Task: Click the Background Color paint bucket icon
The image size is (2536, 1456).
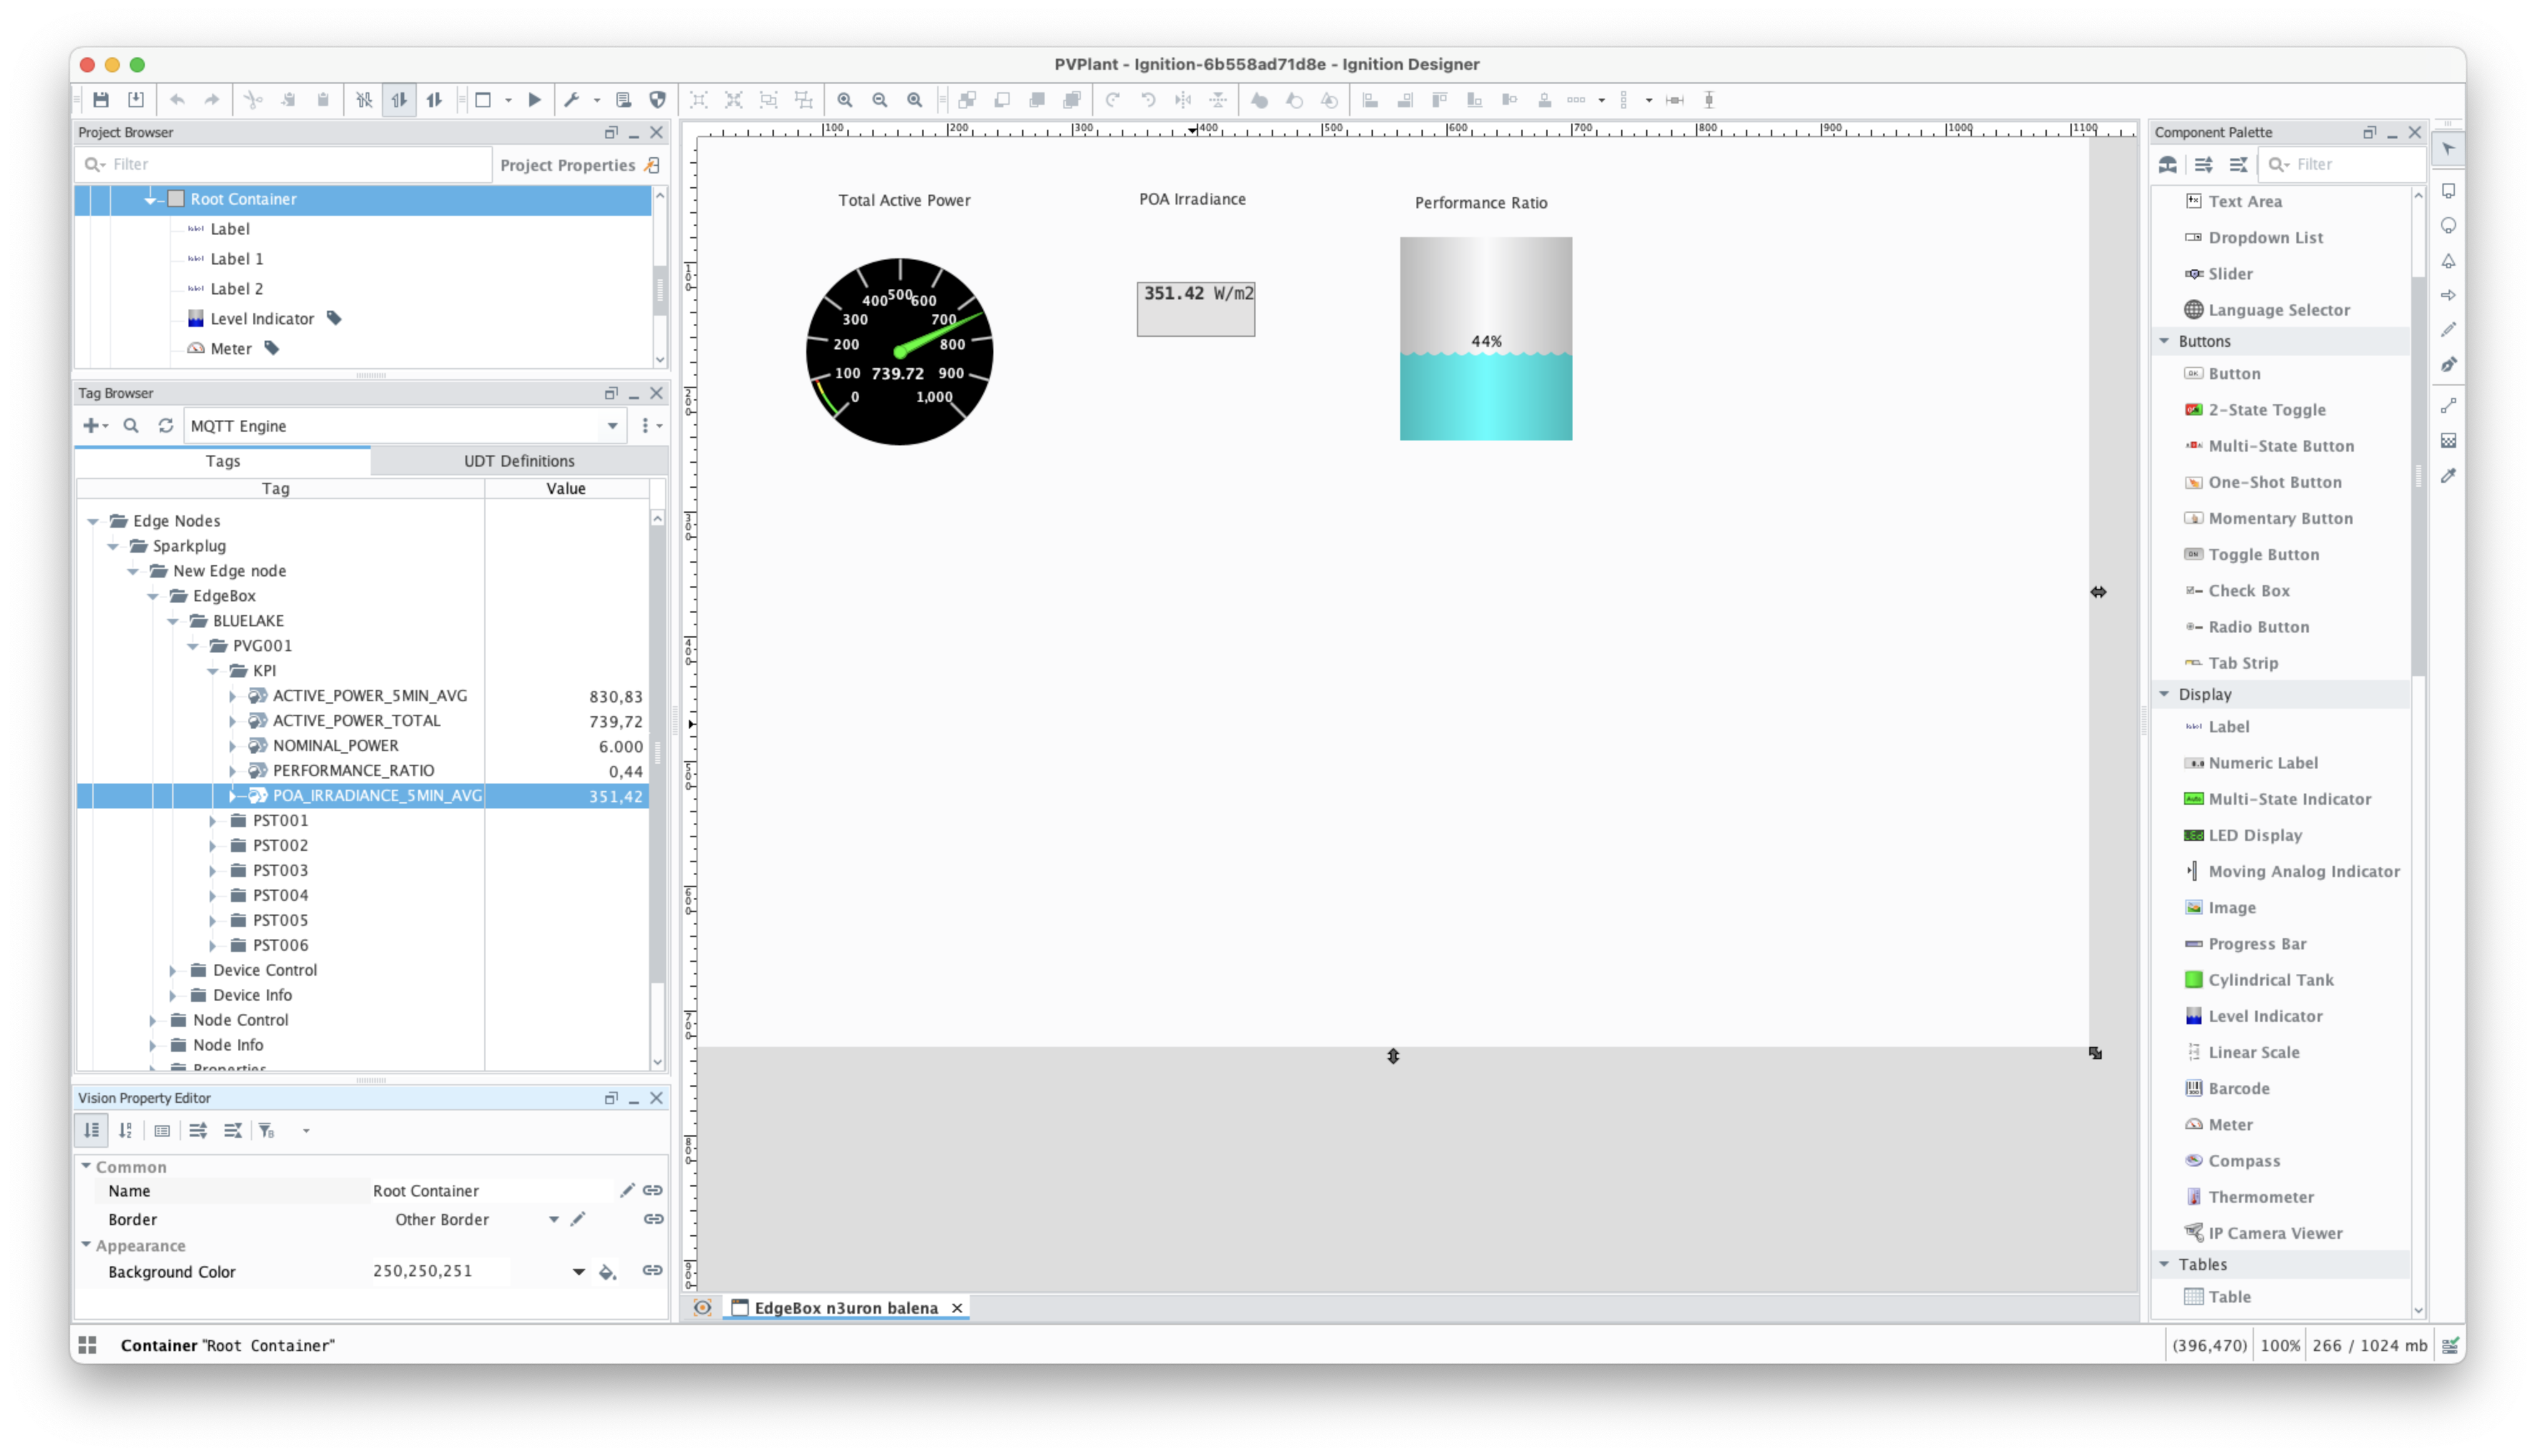Action: click(607, 1272)
